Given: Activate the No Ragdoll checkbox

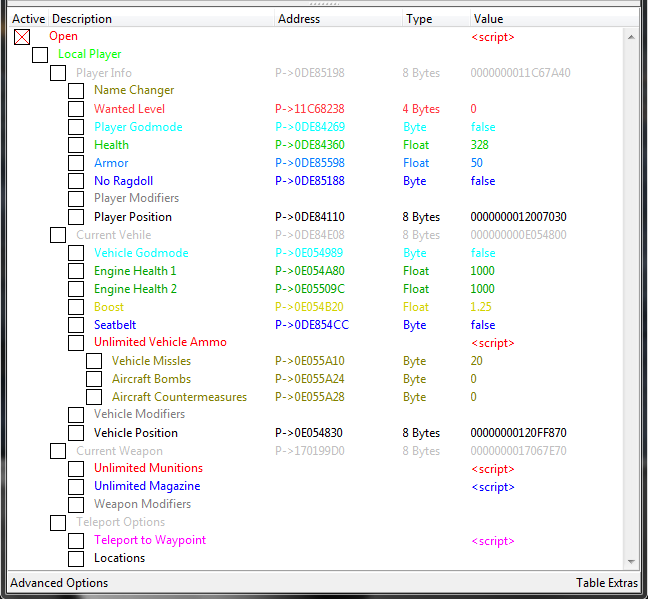Looking at the screenshot, I should point(76,181).
